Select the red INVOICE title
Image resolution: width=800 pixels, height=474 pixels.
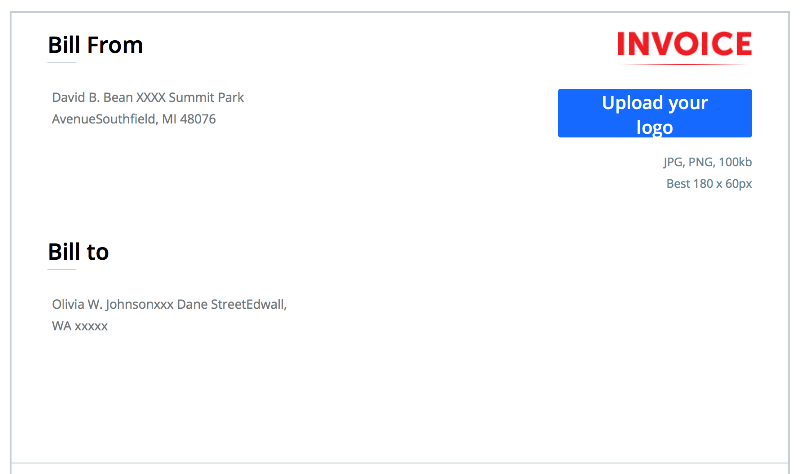click(684, 44)
